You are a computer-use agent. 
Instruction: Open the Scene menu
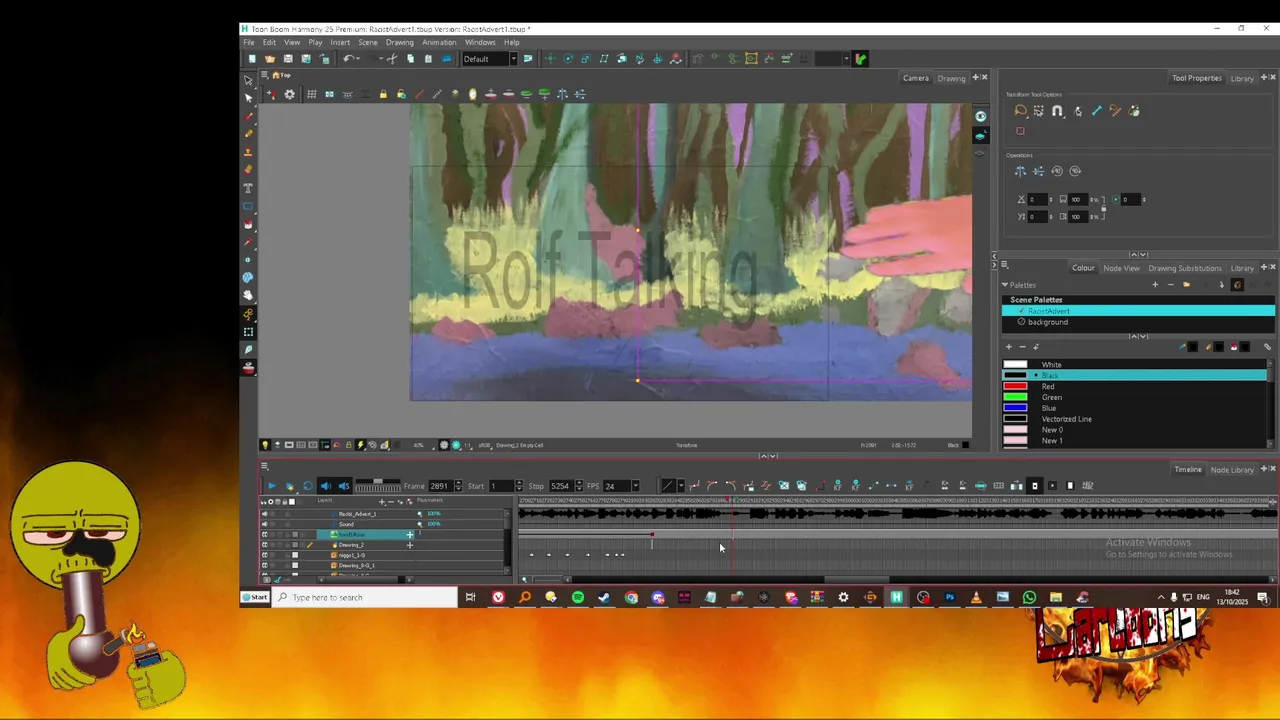[x=368, y=42]
